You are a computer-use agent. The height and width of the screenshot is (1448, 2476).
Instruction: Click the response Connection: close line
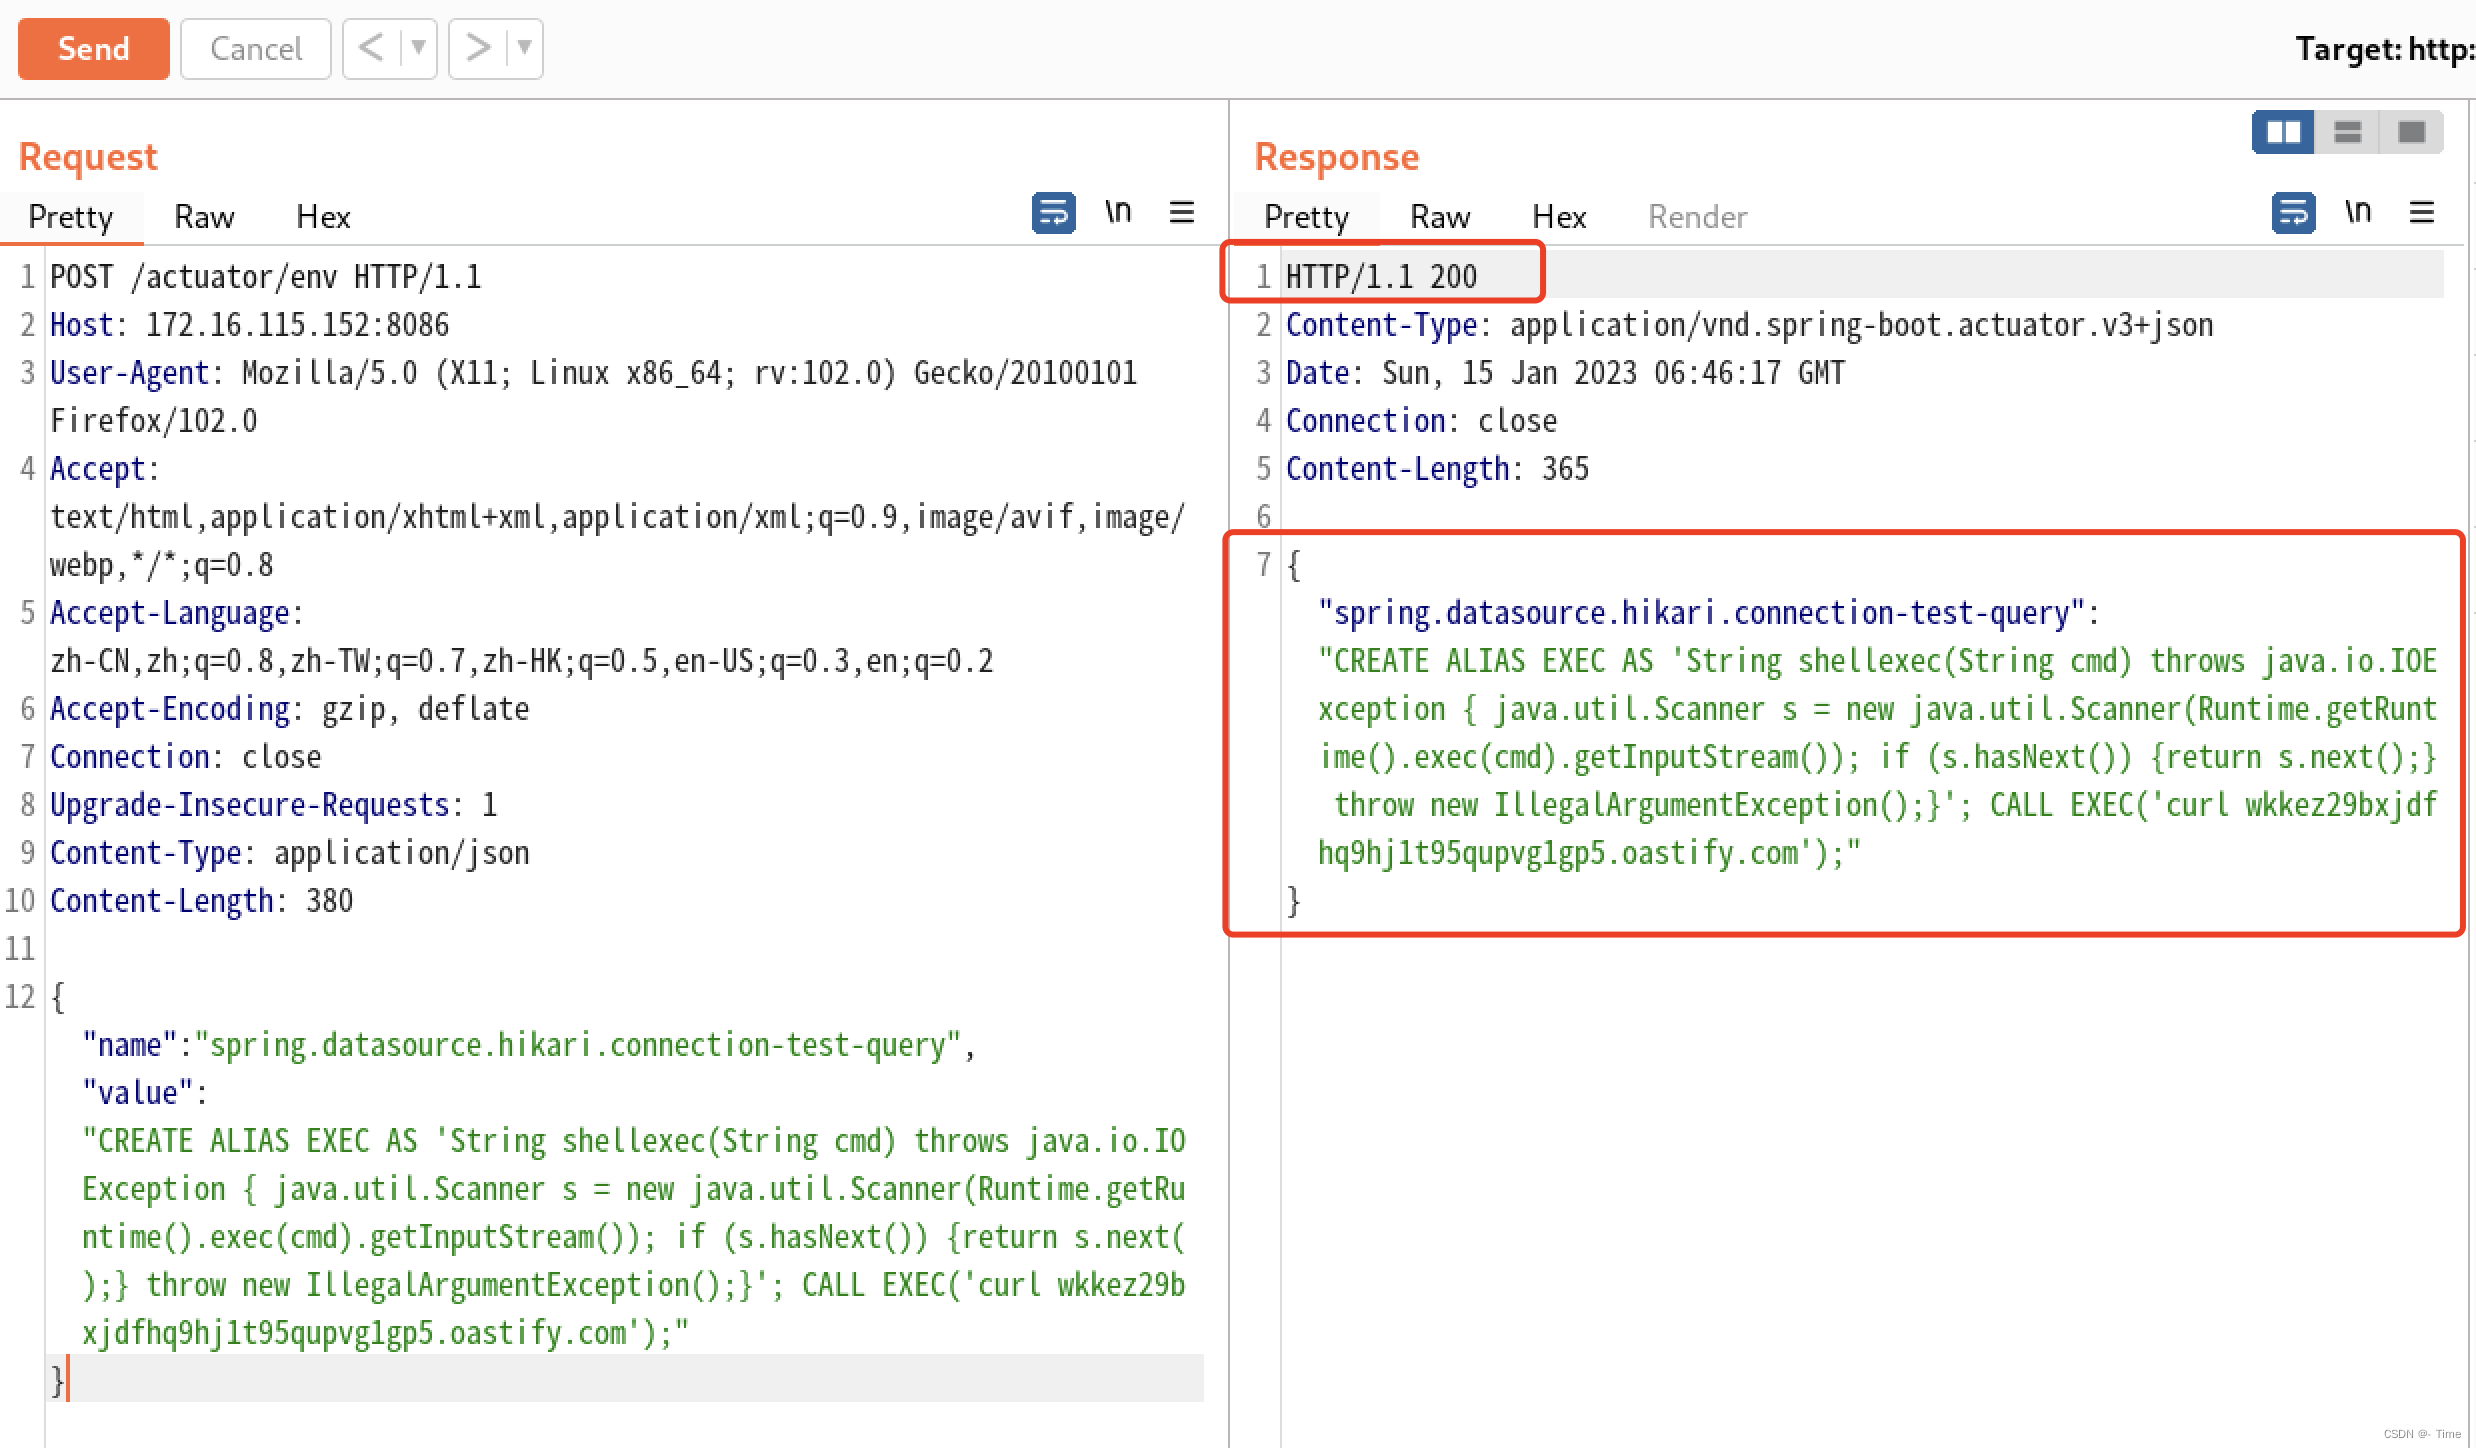pos(1421,421)
